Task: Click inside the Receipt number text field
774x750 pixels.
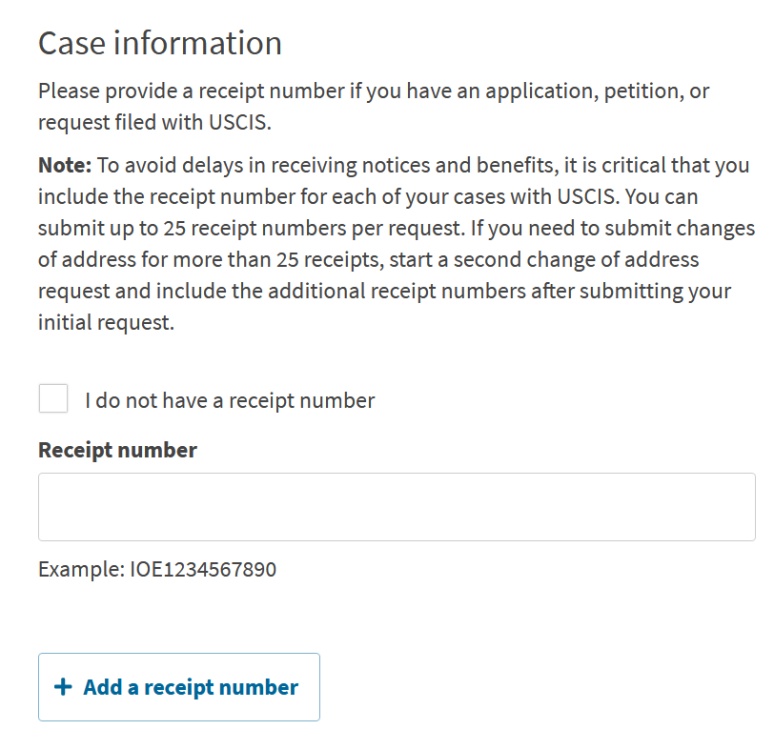Action: click(x=396, y=507)
